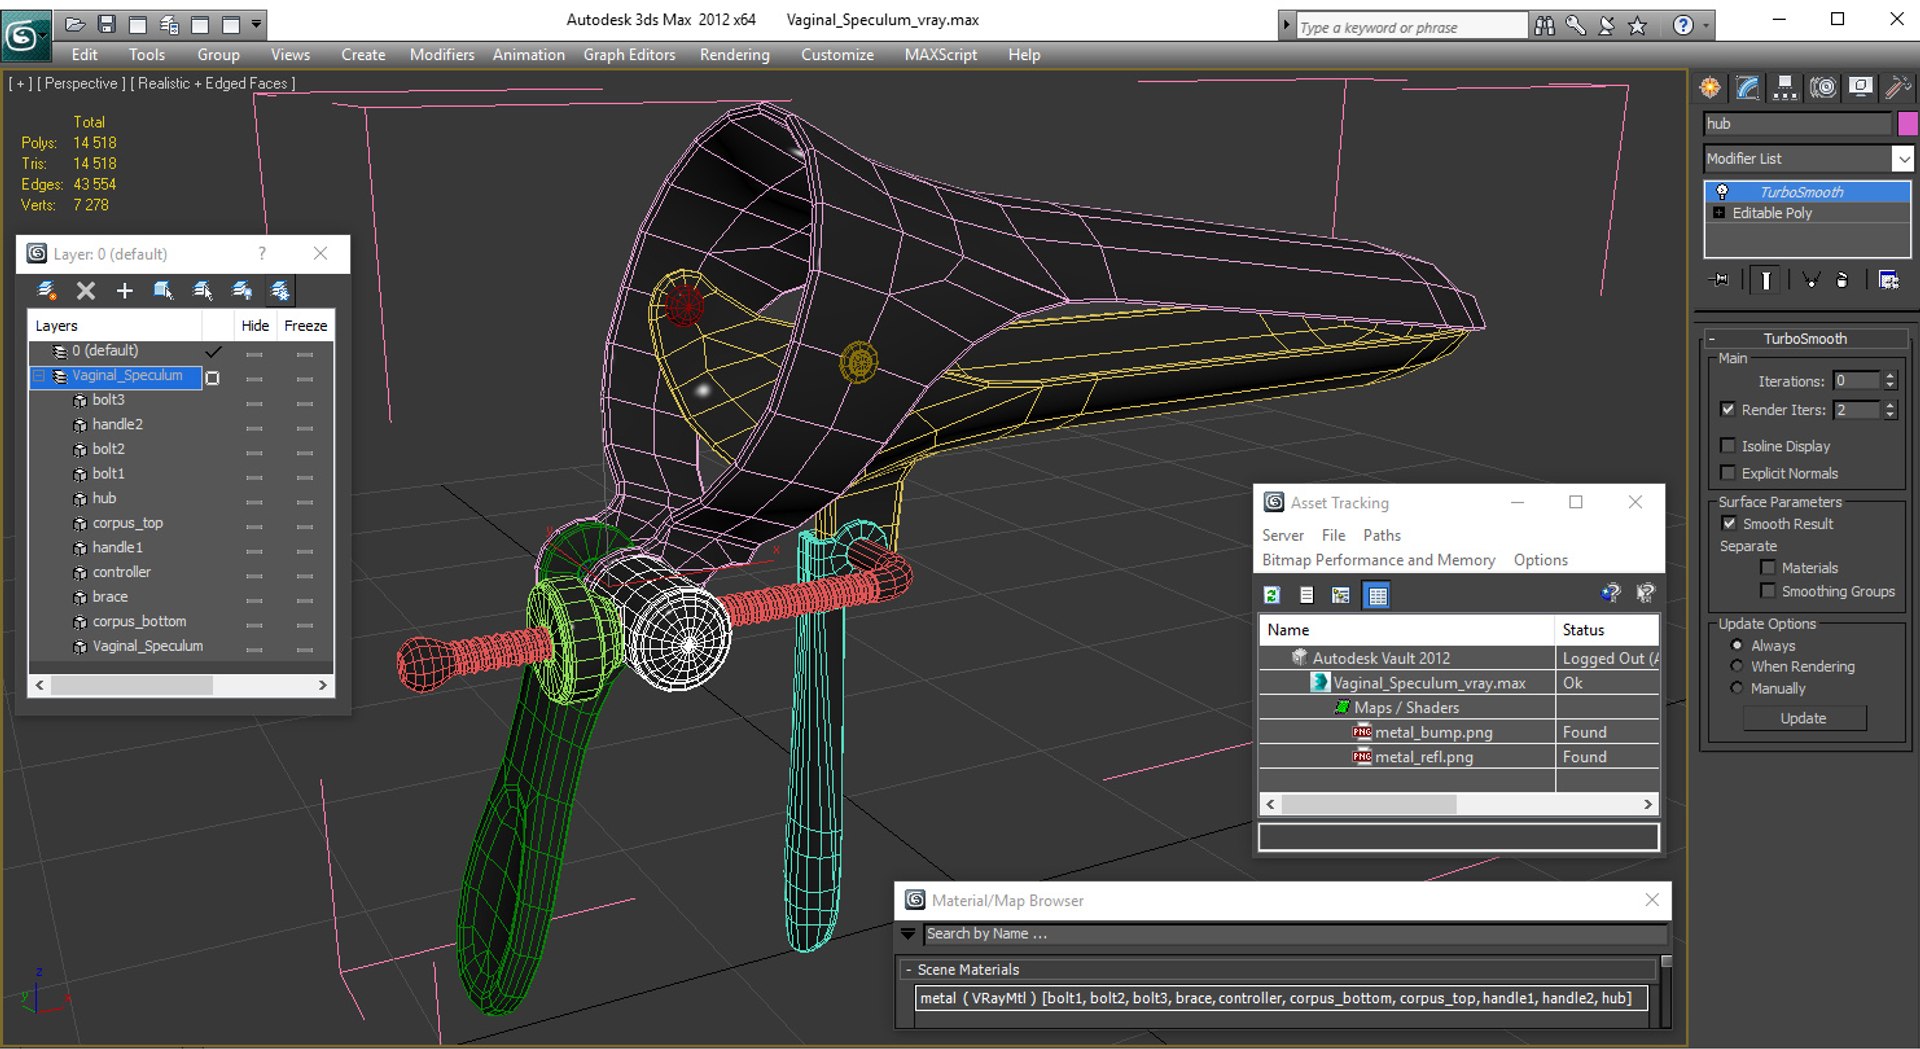This screenshot has height=1049, width=1920.
Task: Click the Asset Tracking horizontal scrollbar
Action: tap(1459, 804)
